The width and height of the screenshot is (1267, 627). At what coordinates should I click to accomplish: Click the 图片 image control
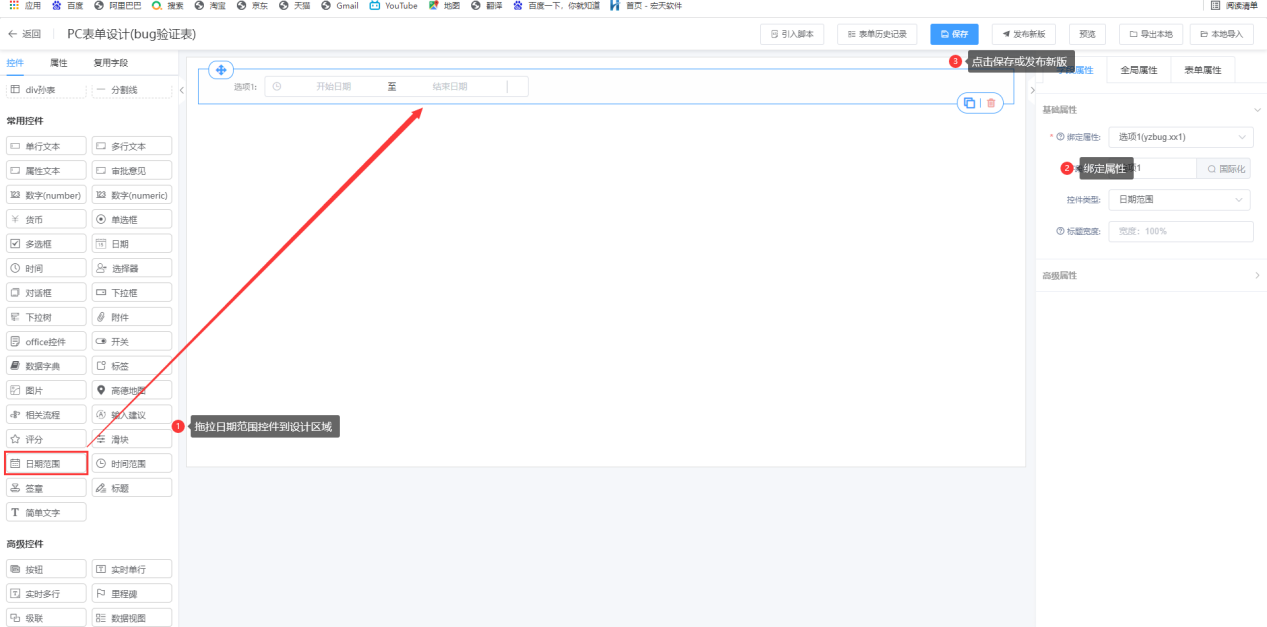(x=46, y=391)
